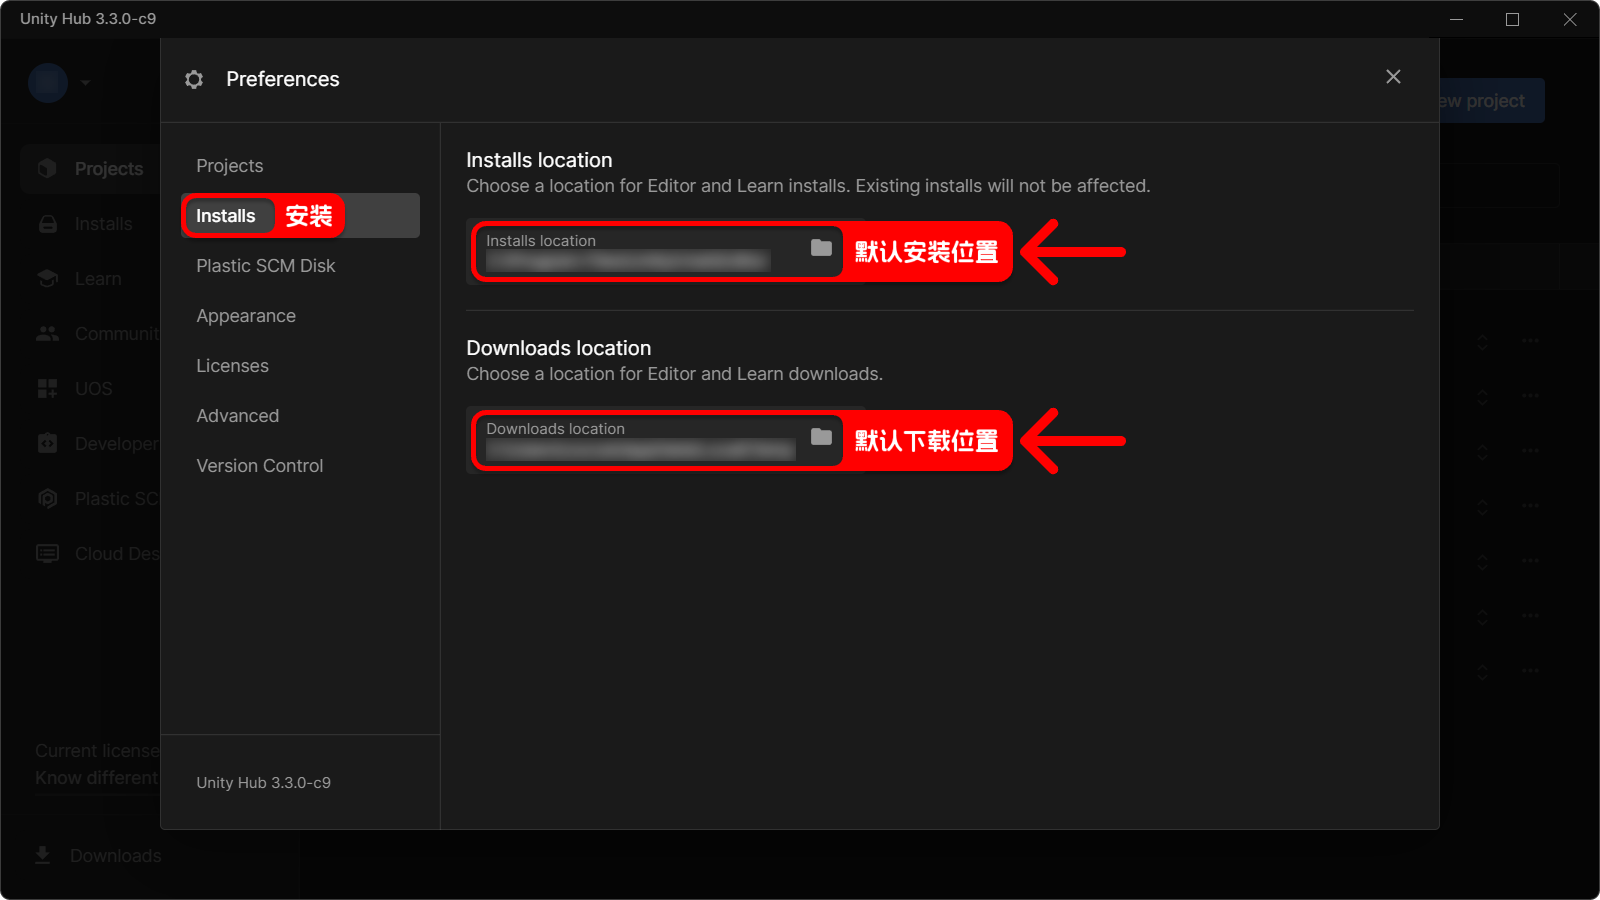Screen dimensions: 1600x900
Task: Click the Installs location heading
Action: 539,160
